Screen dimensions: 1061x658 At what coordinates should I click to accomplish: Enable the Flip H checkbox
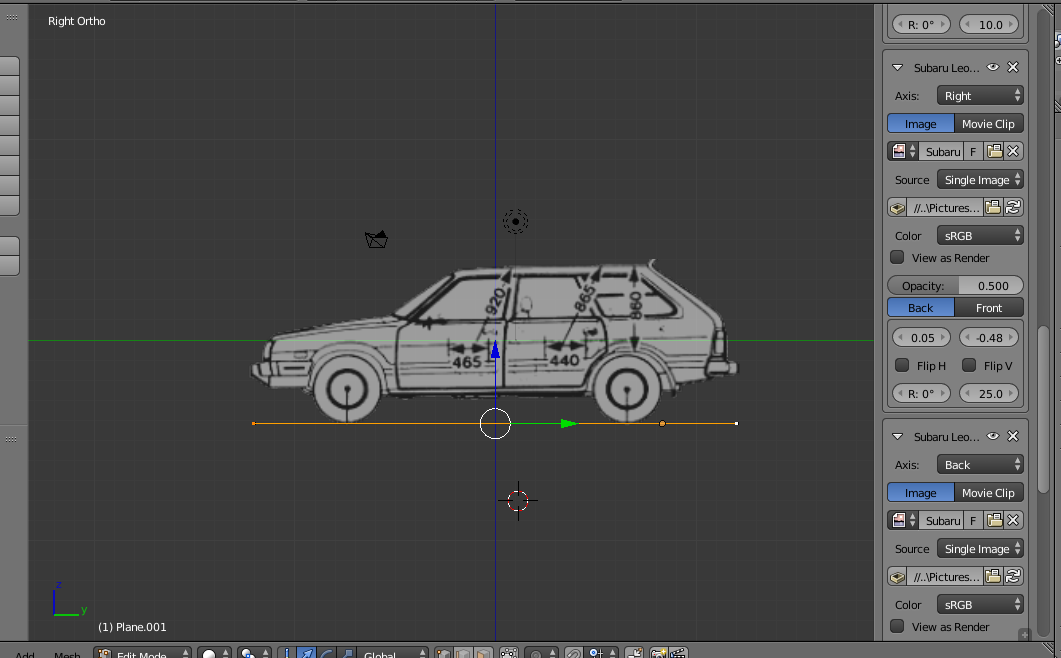pos(902,366)
